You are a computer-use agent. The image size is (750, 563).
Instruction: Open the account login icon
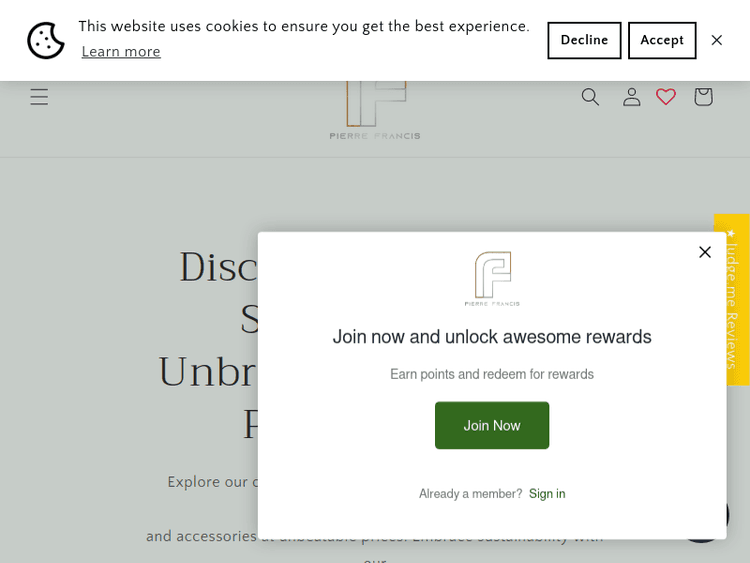[x=631, y=97]
